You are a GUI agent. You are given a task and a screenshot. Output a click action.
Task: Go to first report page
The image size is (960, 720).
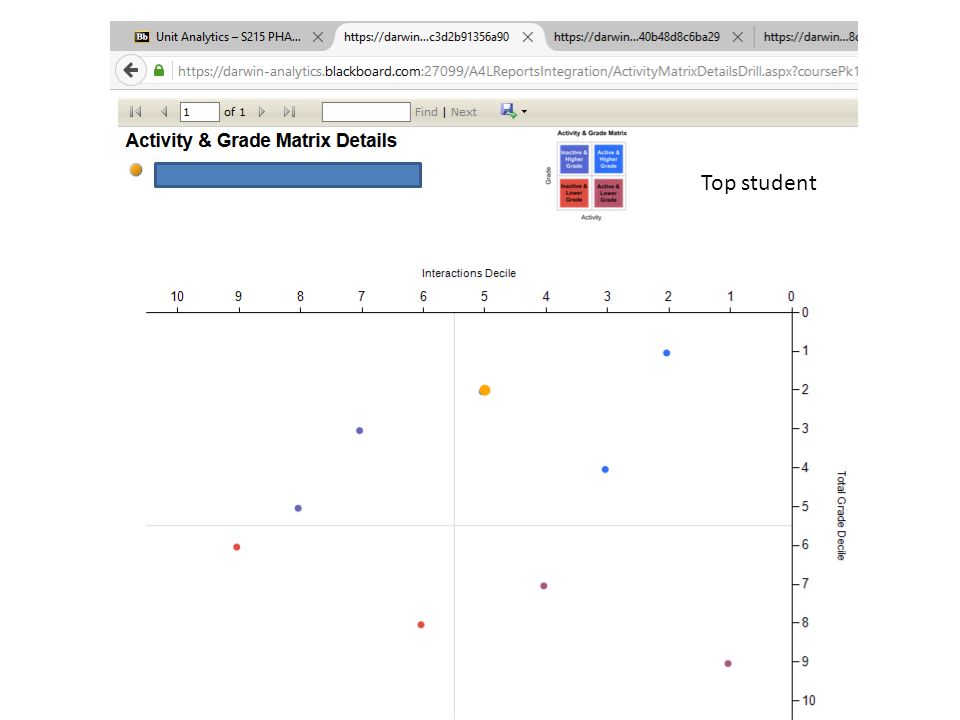(x=135, y=112)
